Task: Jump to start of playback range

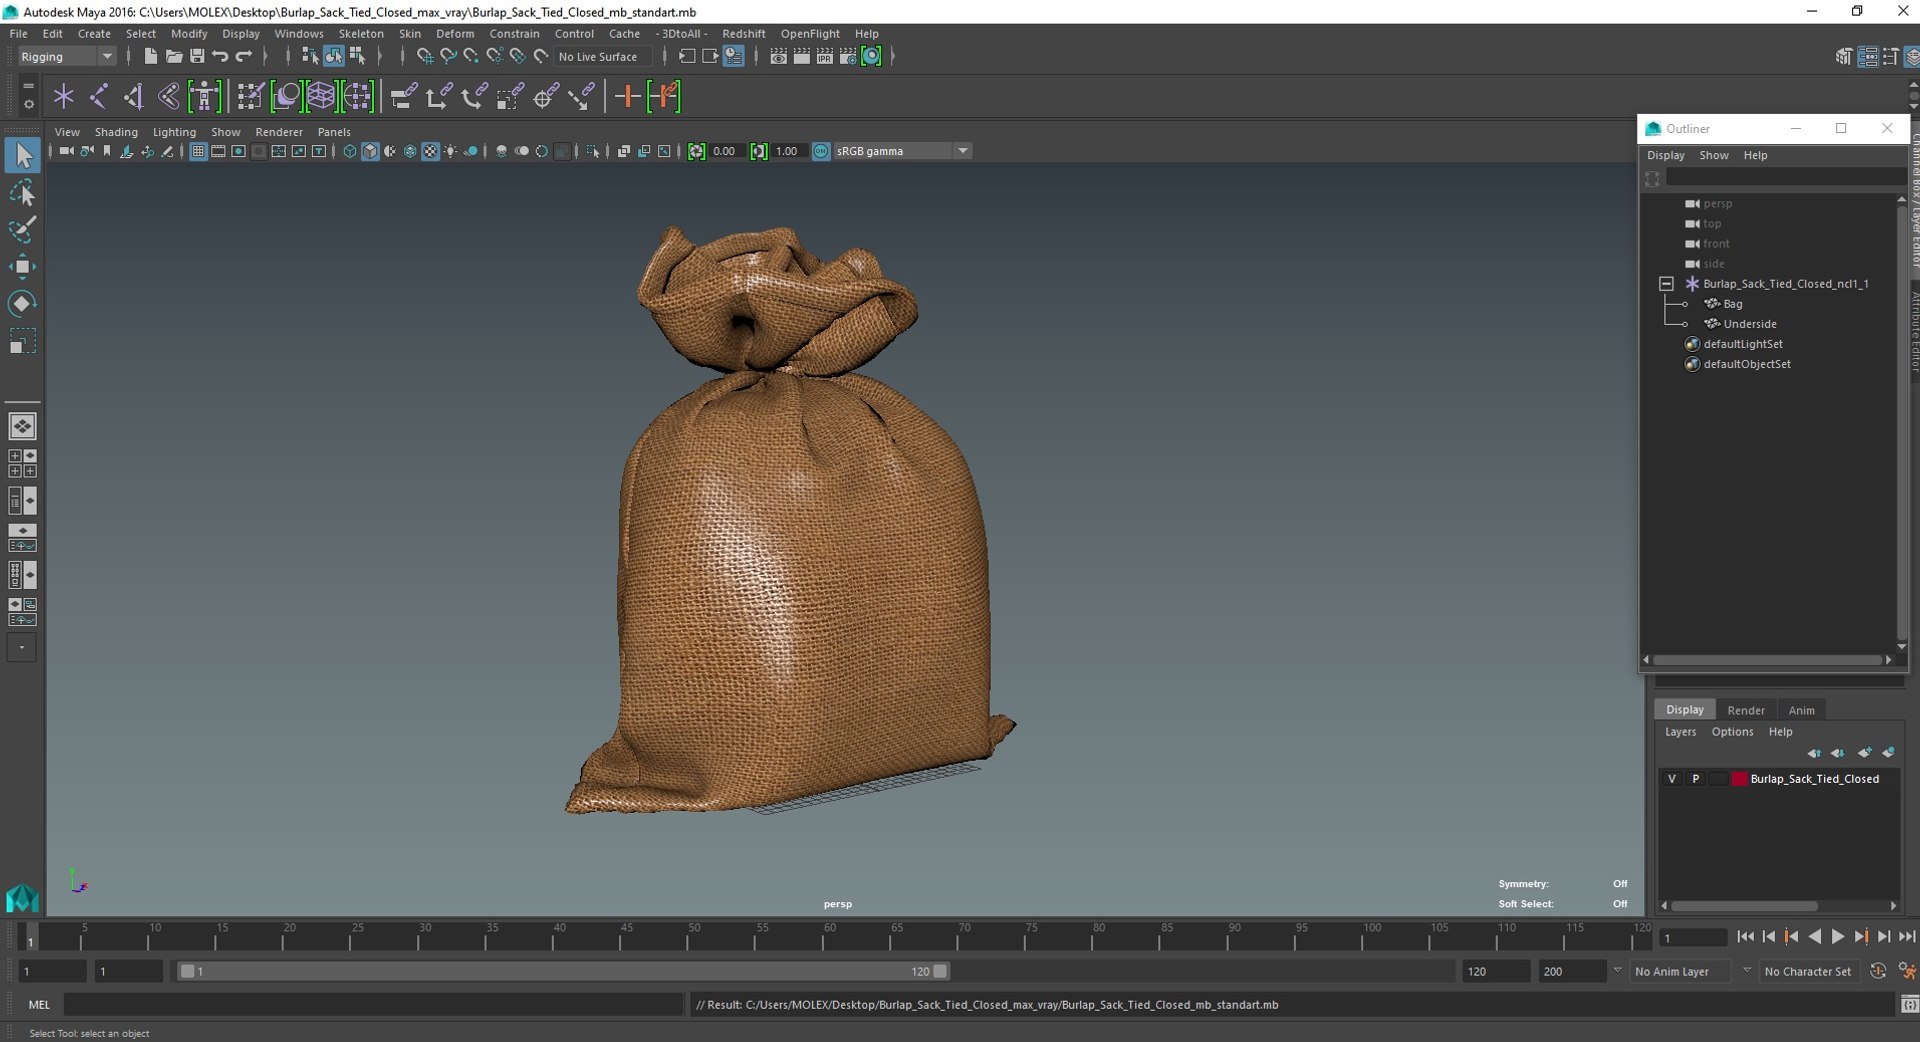Action: point(1745,937)
